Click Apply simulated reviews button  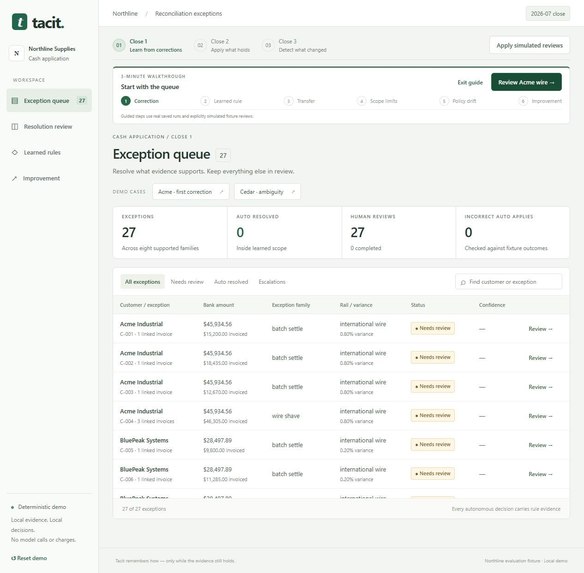(x=529, y=45)
